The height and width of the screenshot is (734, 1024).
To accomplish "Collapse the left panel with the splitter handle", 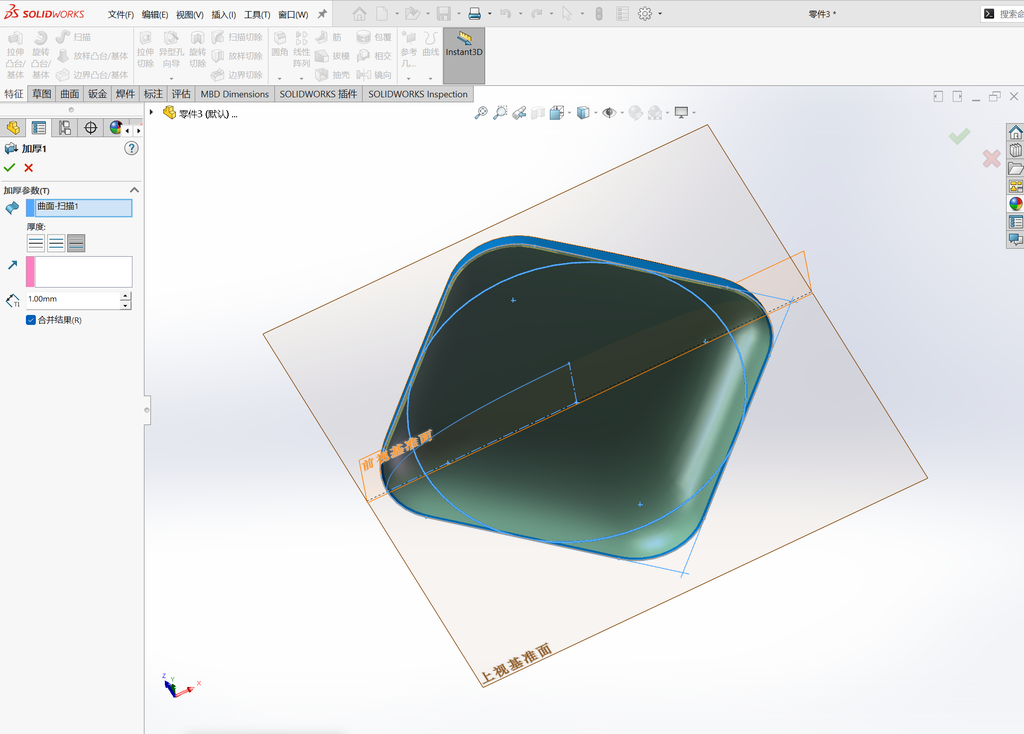I will tap(147, 410).
